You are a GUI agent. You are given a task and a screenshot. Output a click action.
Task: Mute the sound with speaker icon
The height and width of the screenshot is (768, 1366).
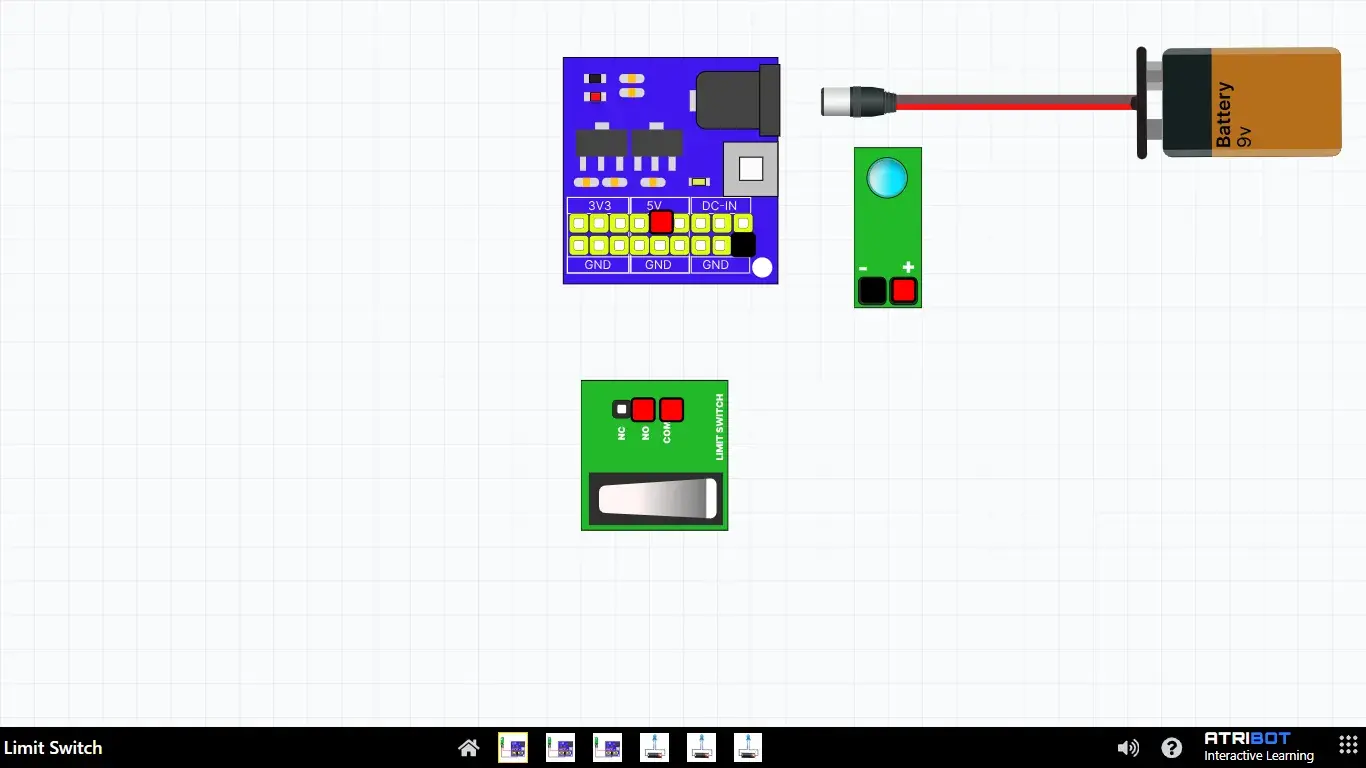click(x=1128, y=748)
